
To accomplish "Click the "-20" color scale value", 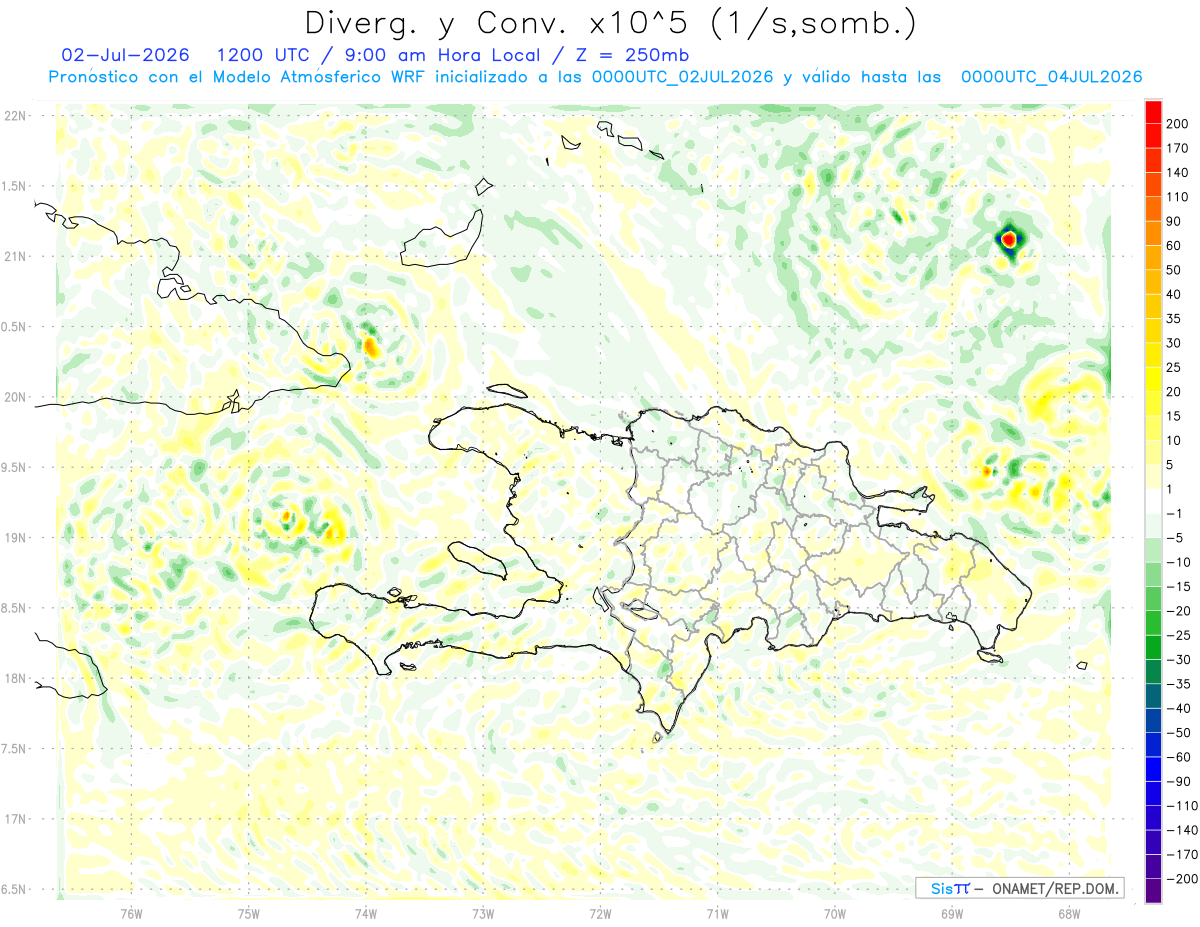I will 1178,611.
